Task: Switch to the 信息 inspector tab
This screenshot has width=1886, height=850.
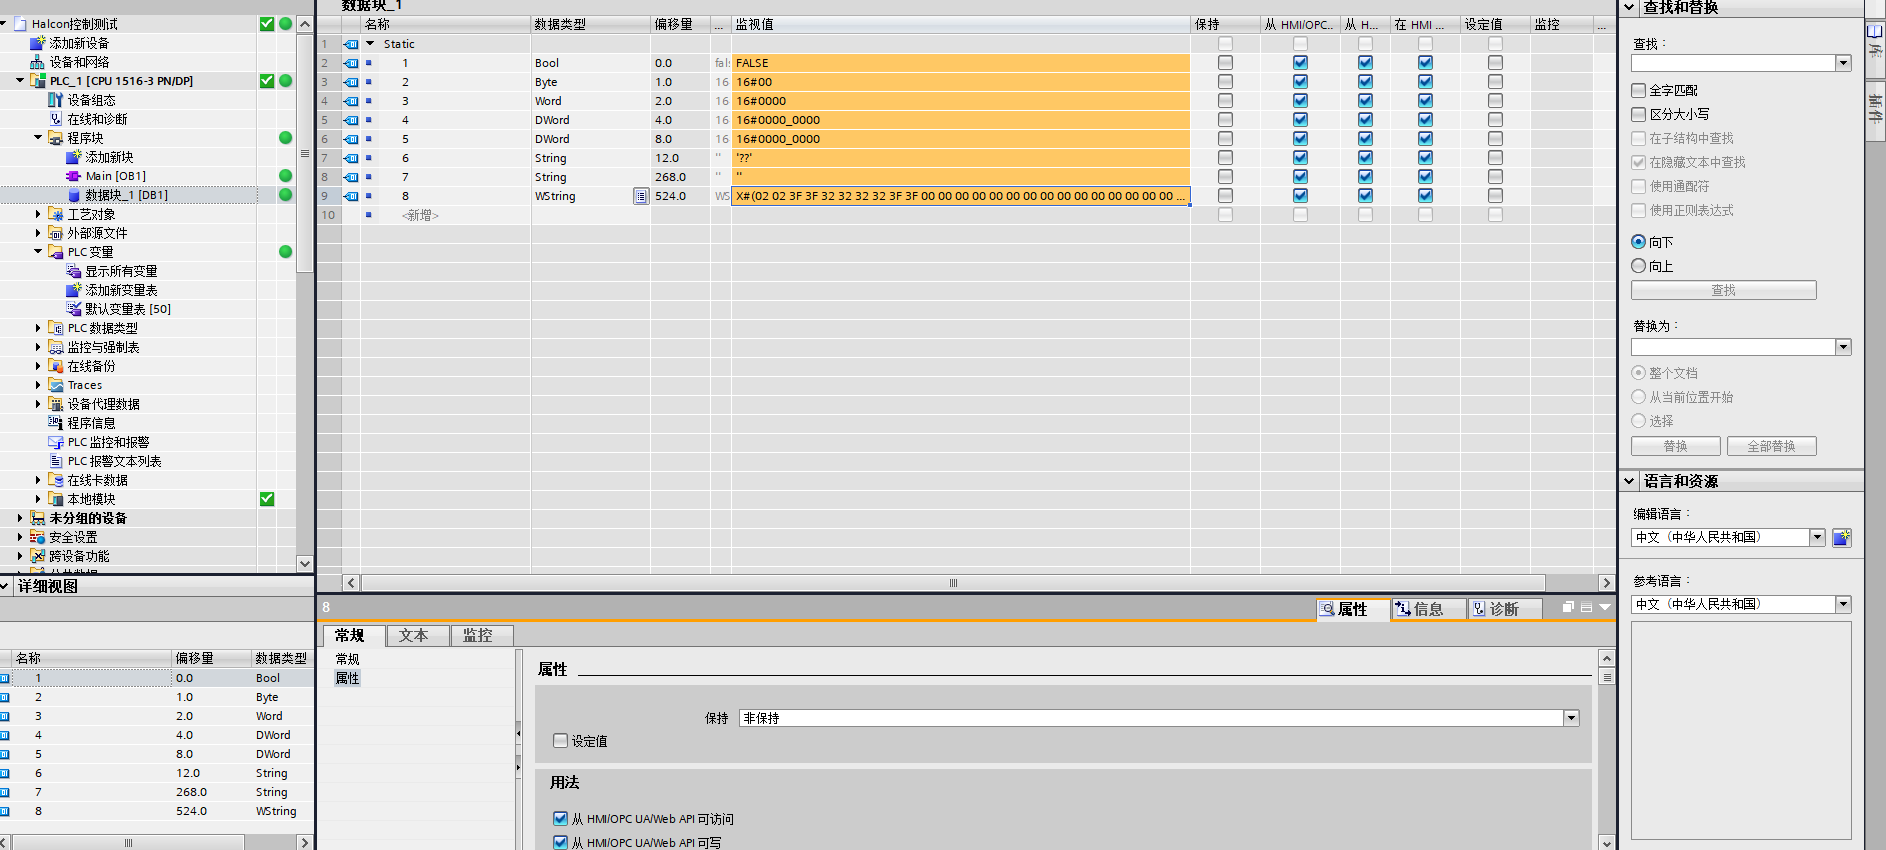Action: [1428, 609]
